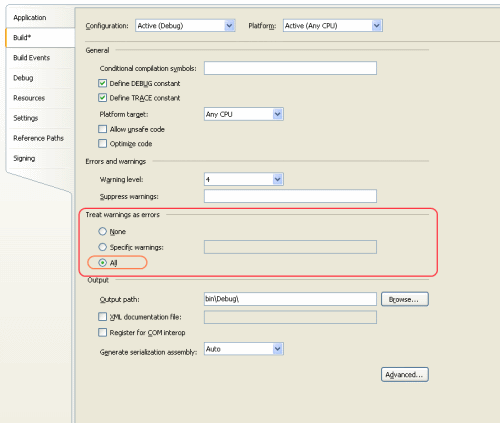Screen dimensions: 500x423
Task: Select None for treat warnings as errors
Action: tap(102, 231)
